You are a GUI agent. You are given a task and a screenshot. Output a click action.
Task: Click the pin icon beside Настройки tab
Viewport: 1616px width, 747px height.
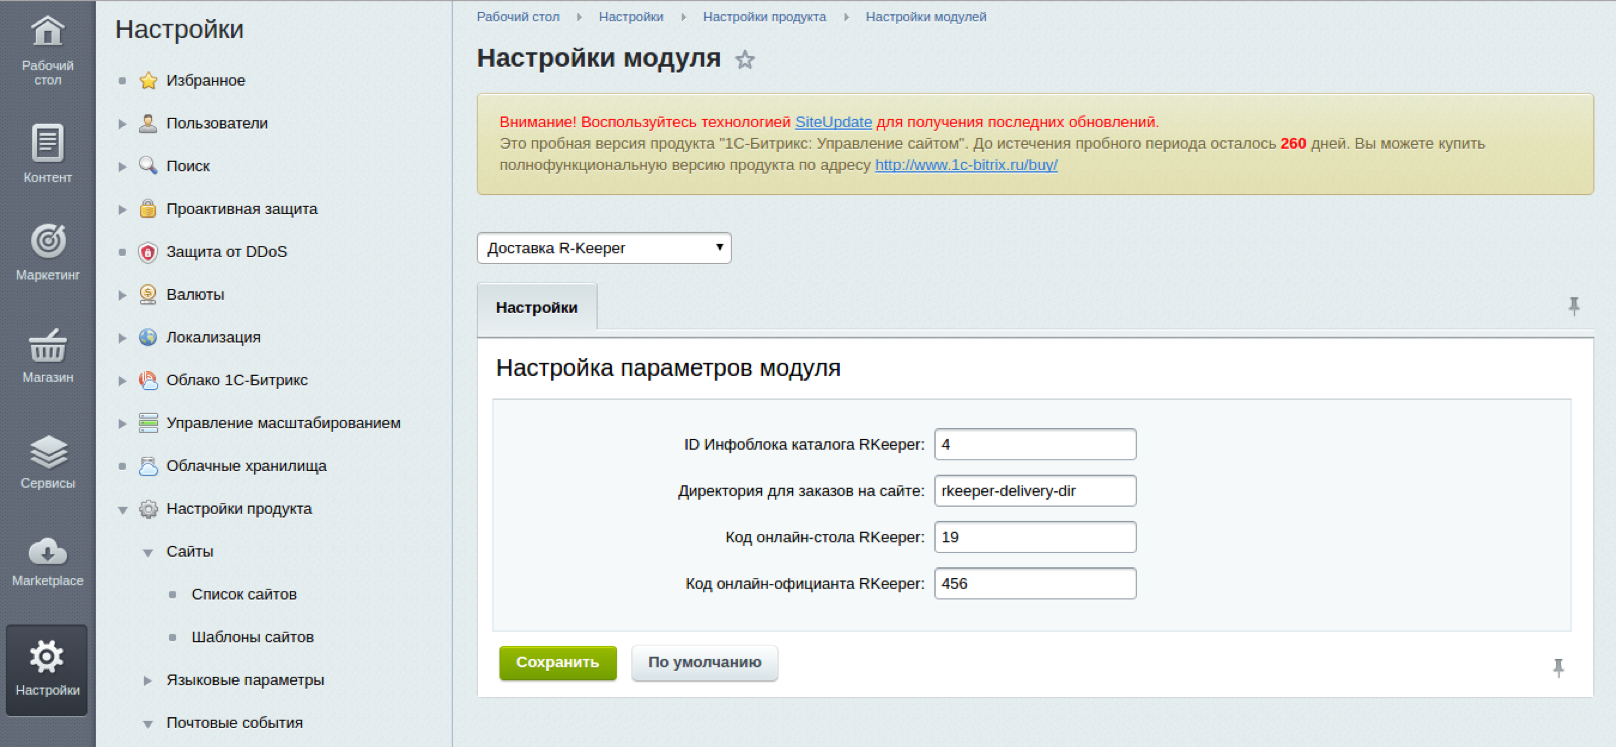pyautogui.click(x=1573, y=307)
